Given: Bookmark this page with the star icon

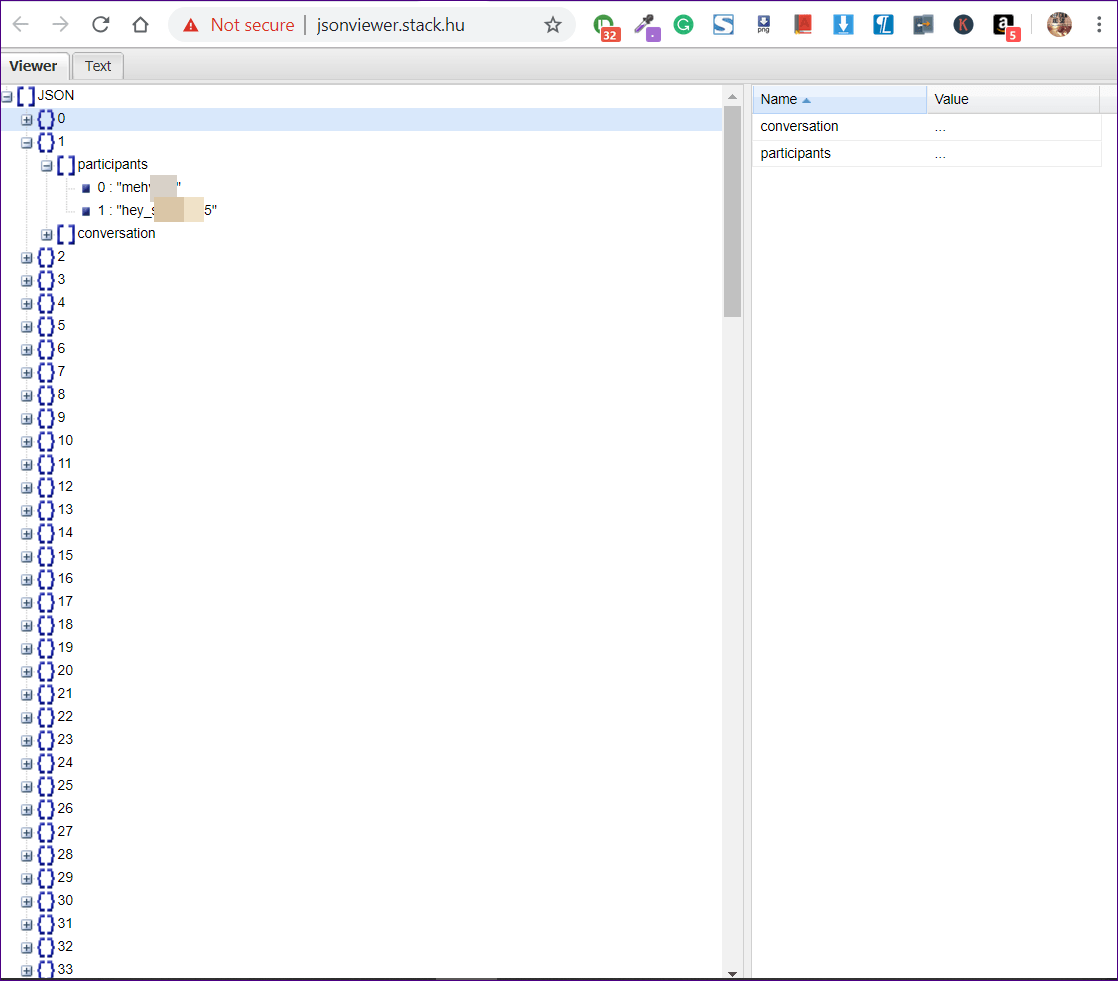Looking at the screenshot, I should pos(553,25).
